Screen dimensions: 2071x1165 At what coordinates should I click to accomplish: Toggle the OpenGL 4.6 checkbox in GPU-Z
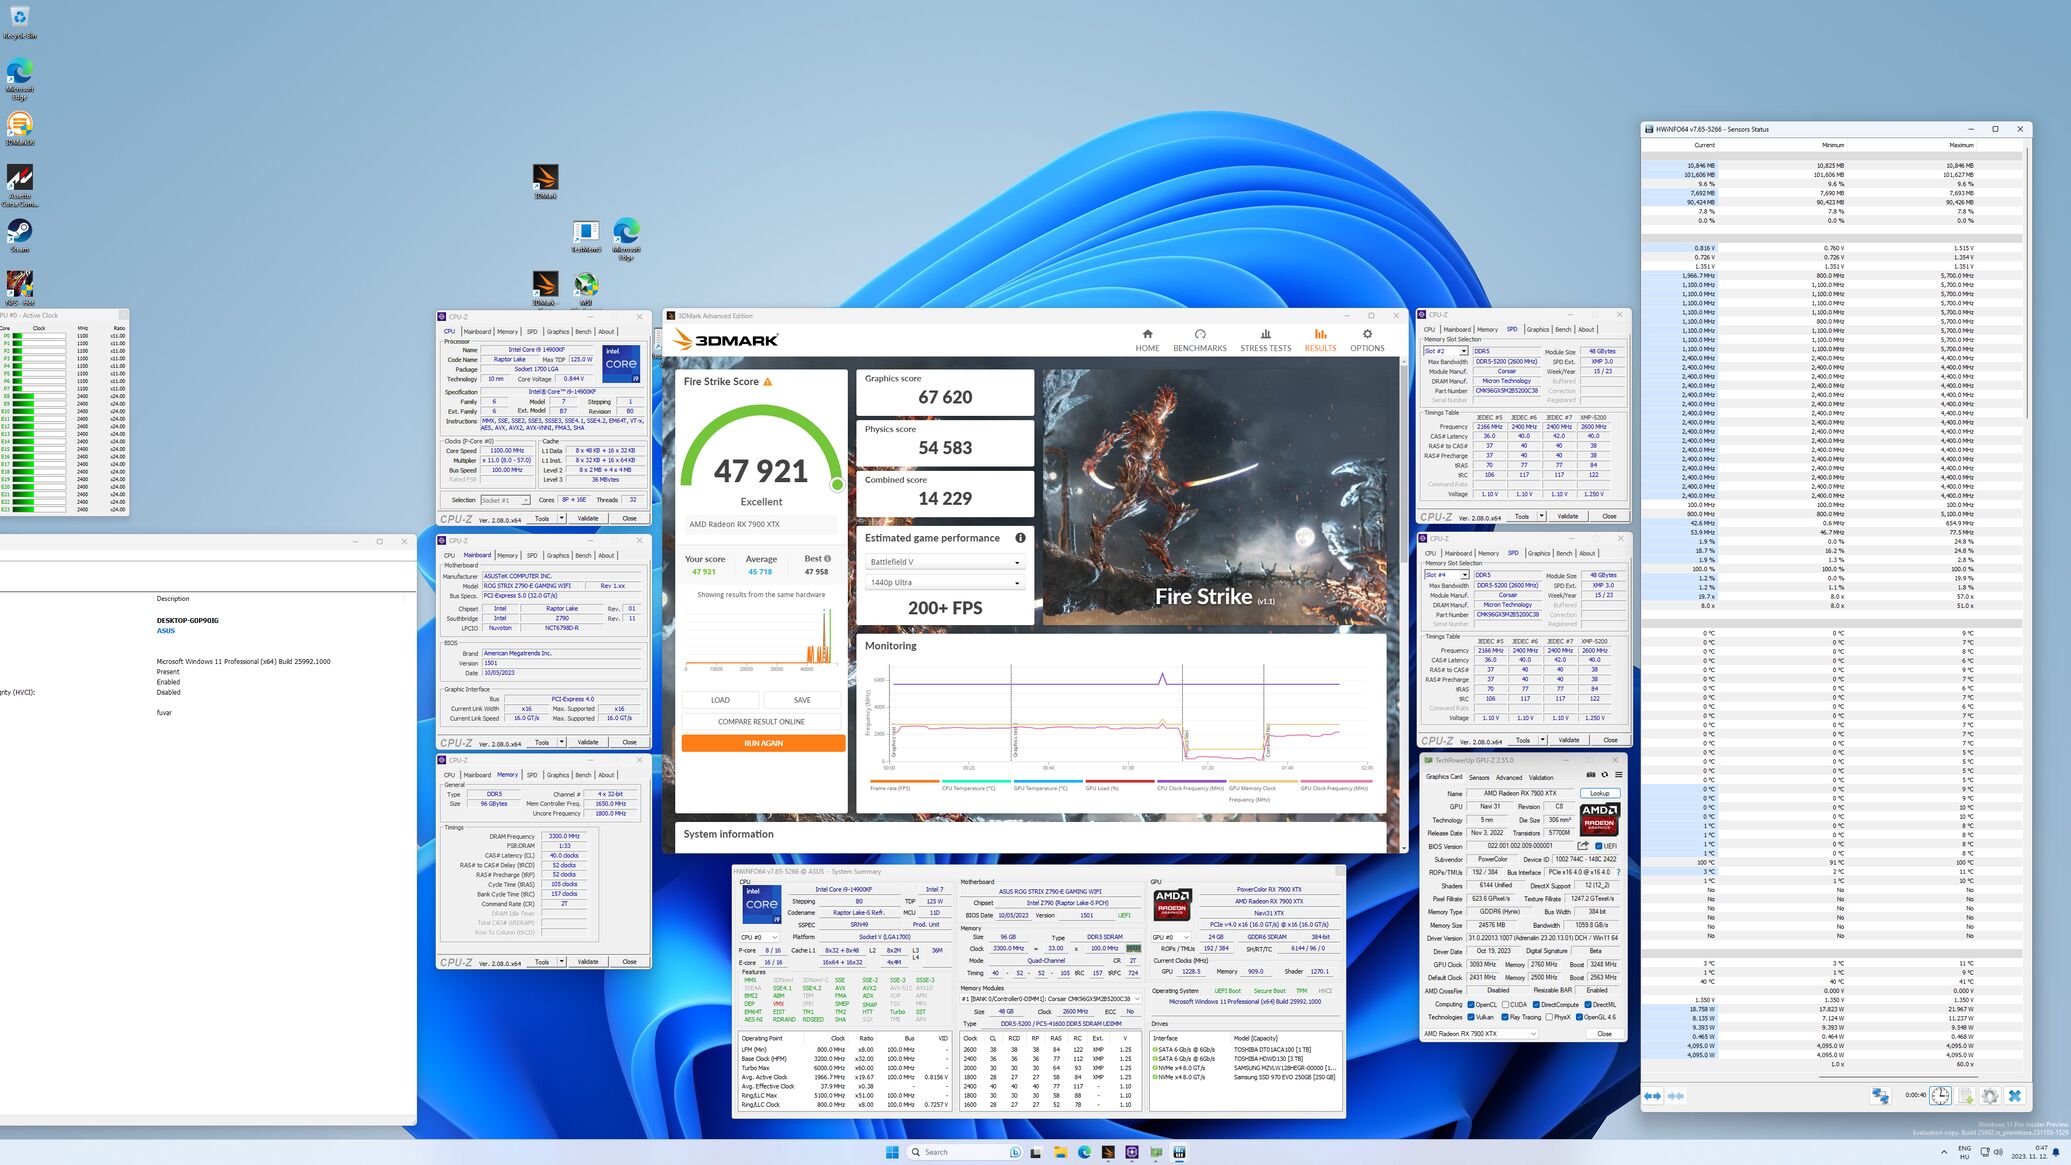click(1580, 1018)
